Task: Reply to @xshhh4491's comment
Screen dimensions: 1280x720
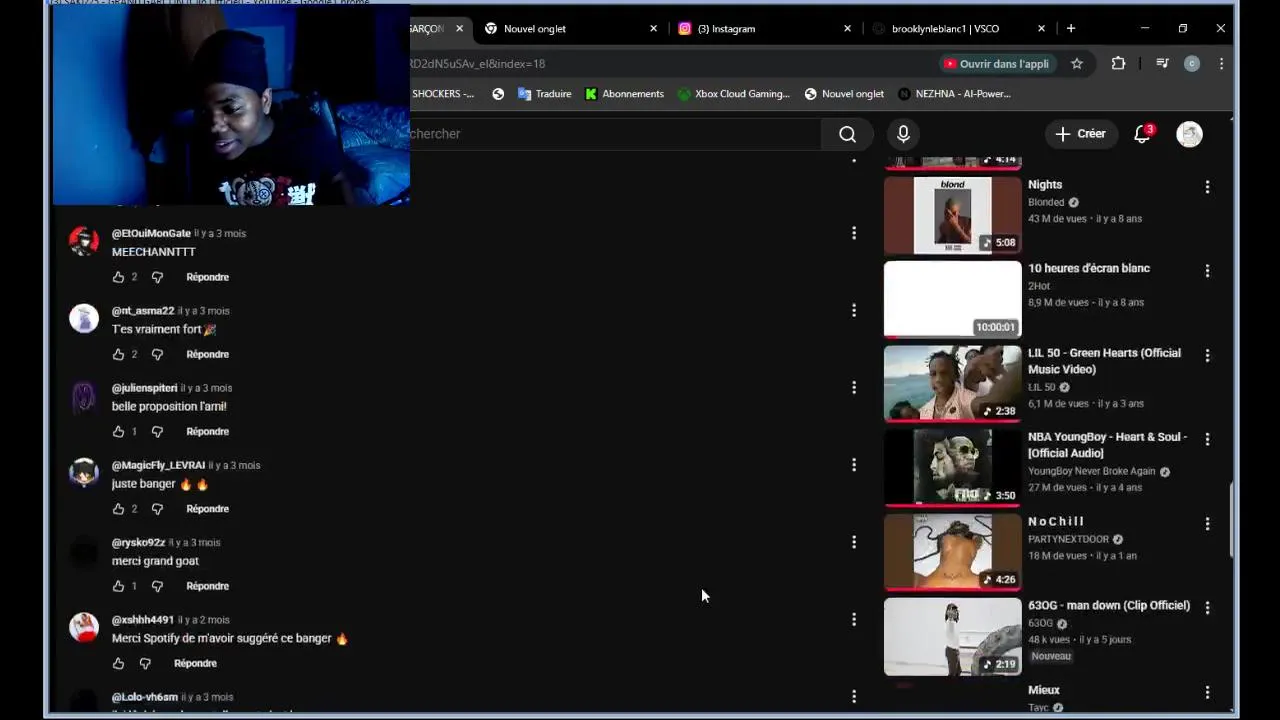Action: (195, 663)
